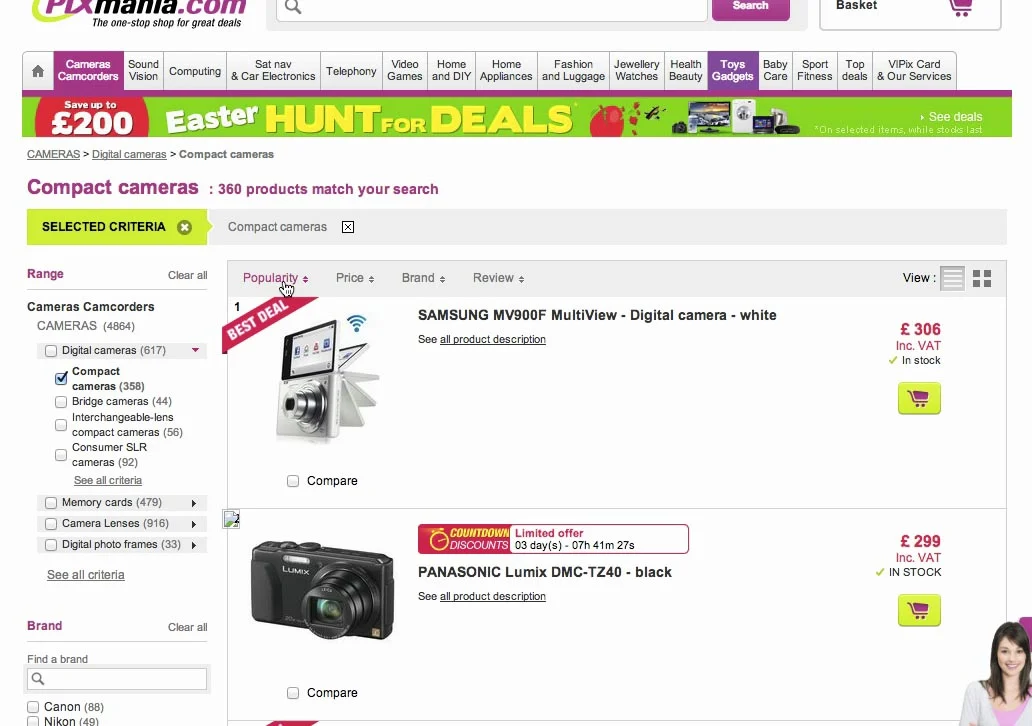1032x726 pixels.
Task: Open the Home and DIY tab
Action: (452, 70)
